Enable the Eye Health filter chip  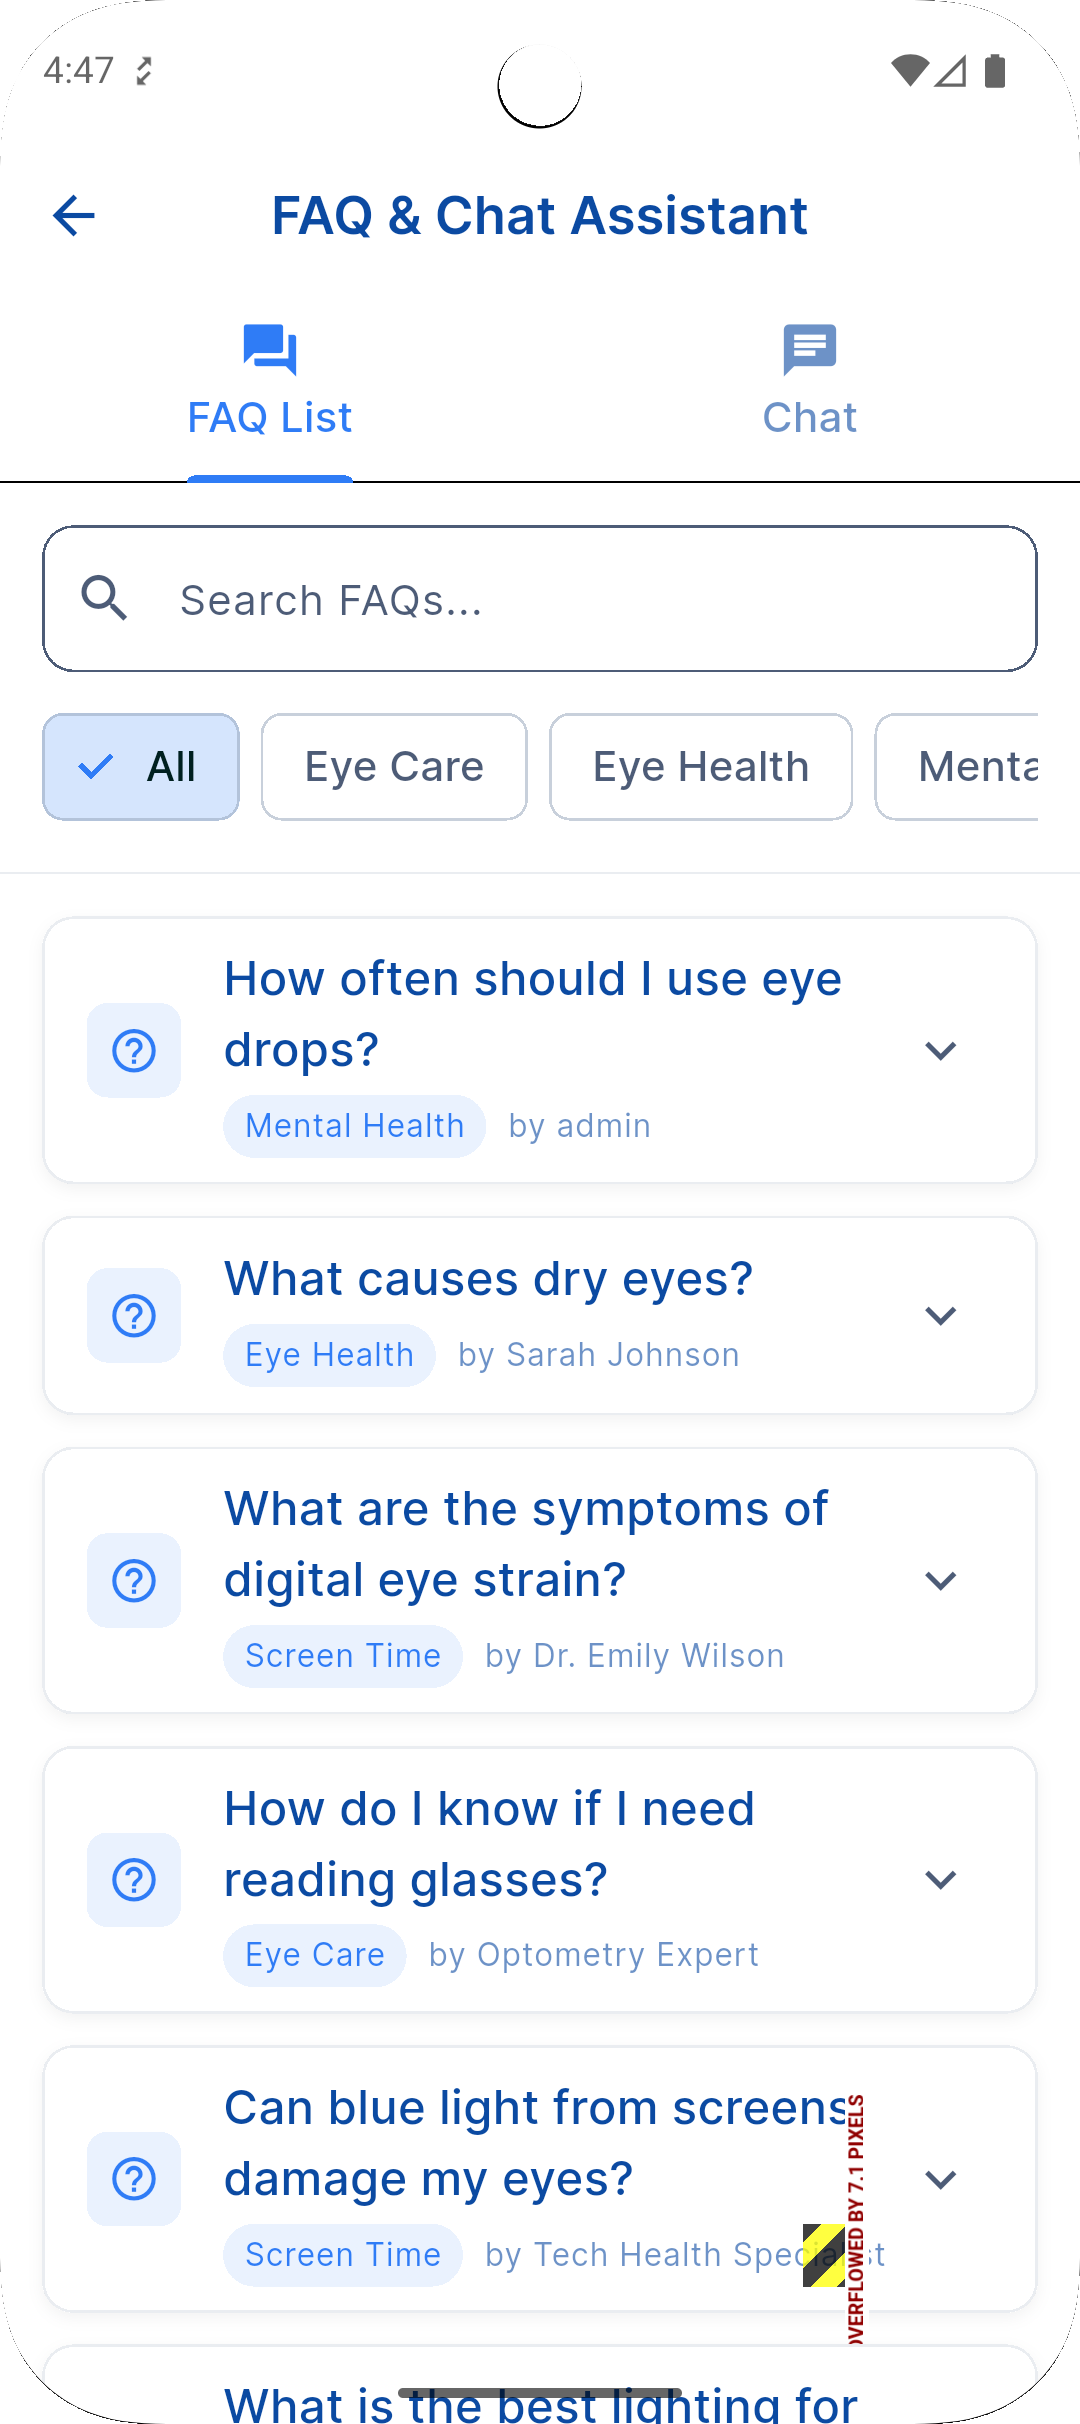point(701,767)
